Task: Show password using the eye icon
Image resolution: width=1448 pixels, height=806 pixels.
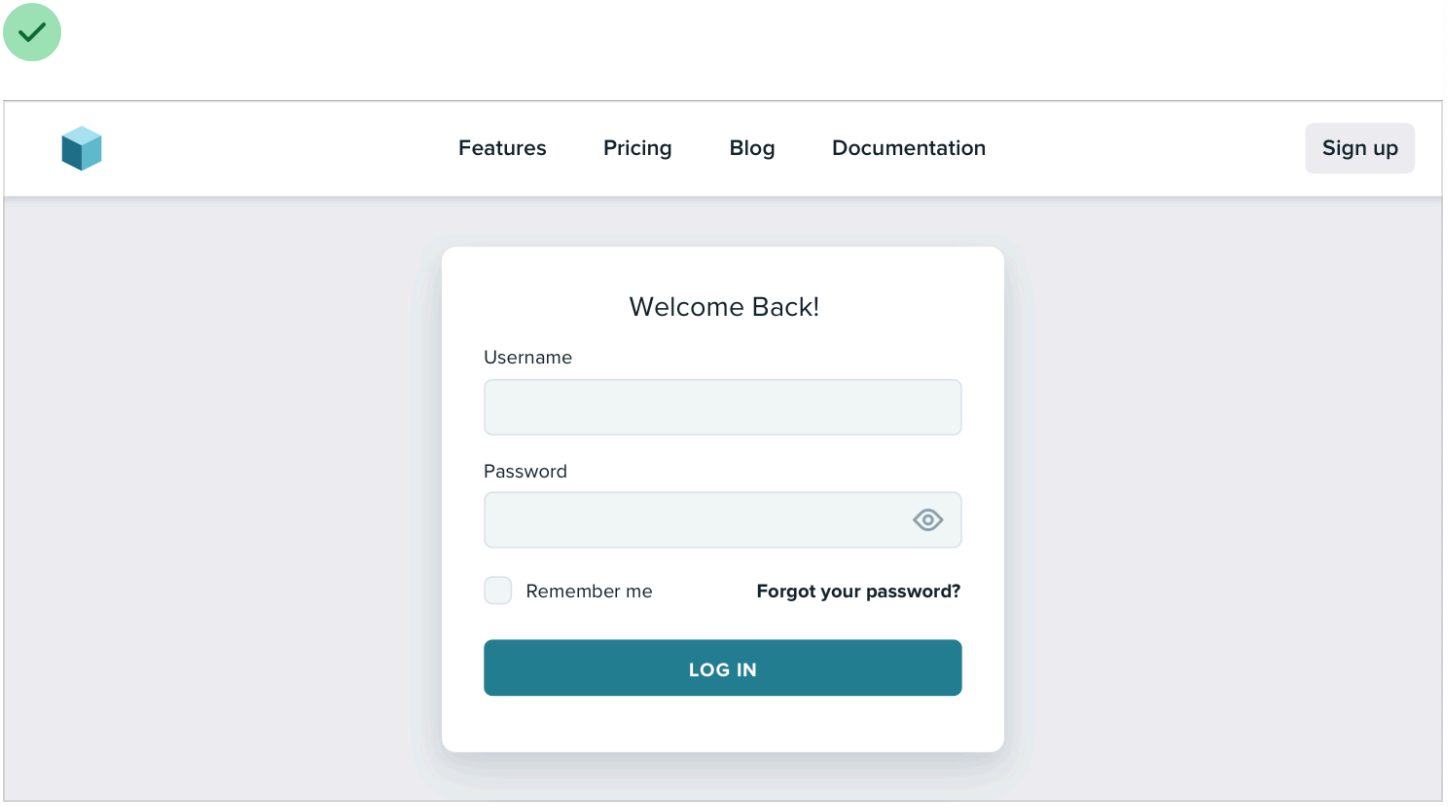Action: [927, 520]
